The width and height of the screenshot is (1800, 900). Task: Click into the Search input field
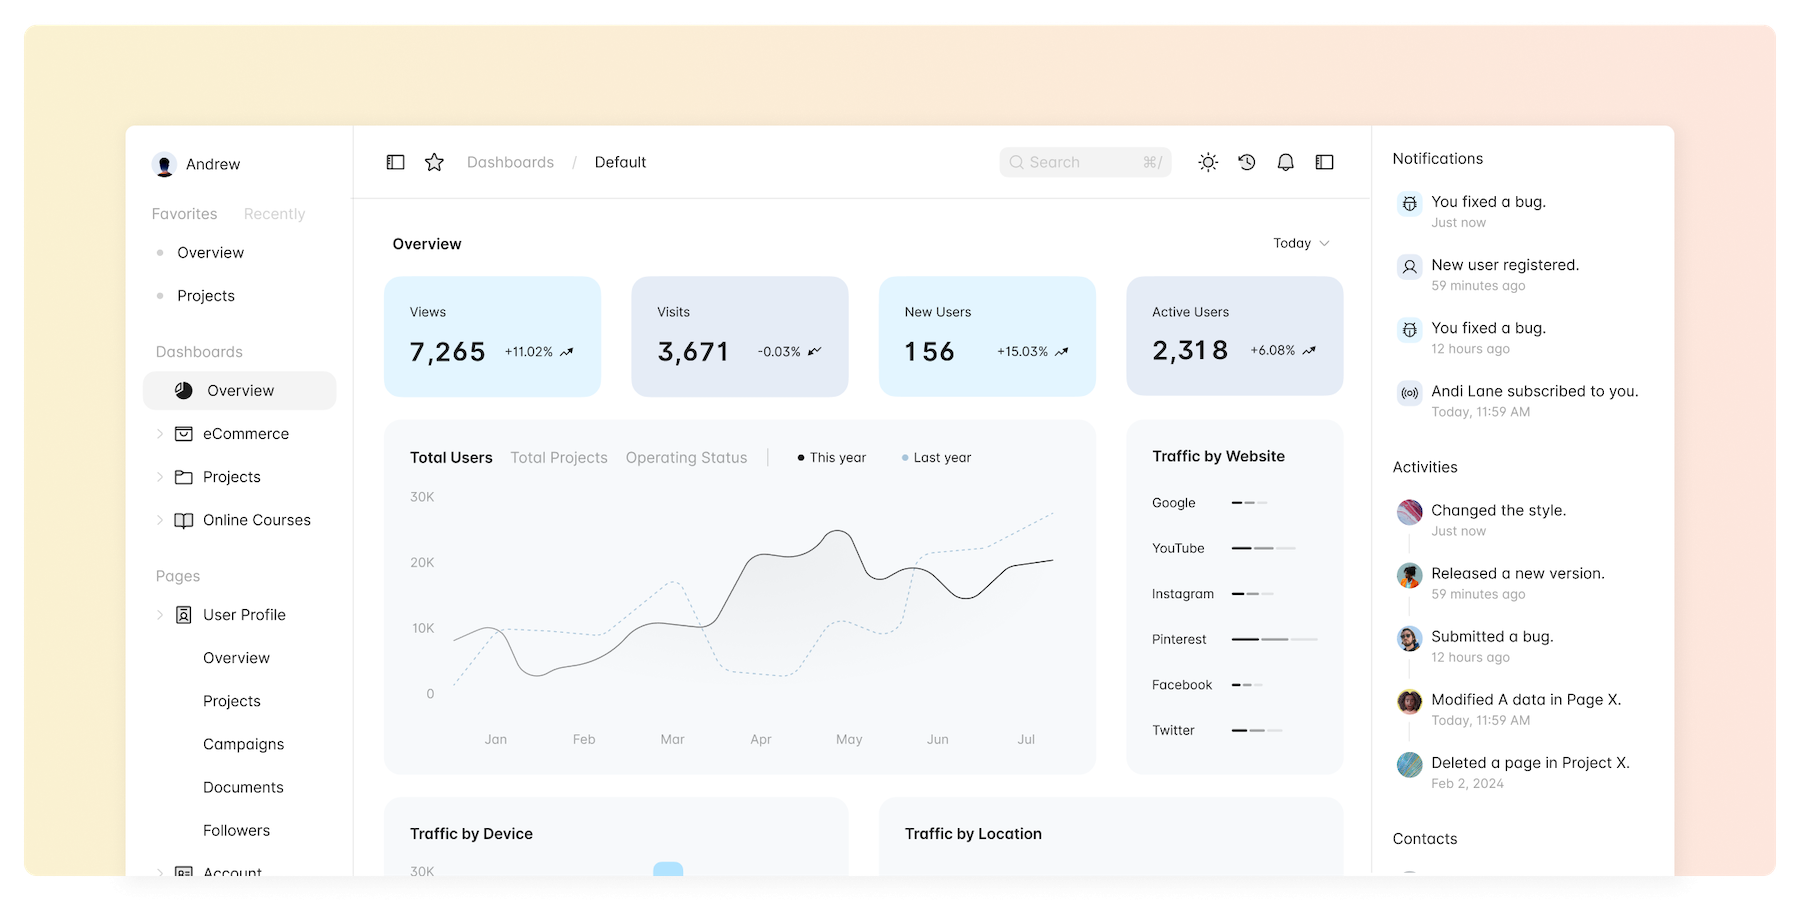[x=1084, y=162]
